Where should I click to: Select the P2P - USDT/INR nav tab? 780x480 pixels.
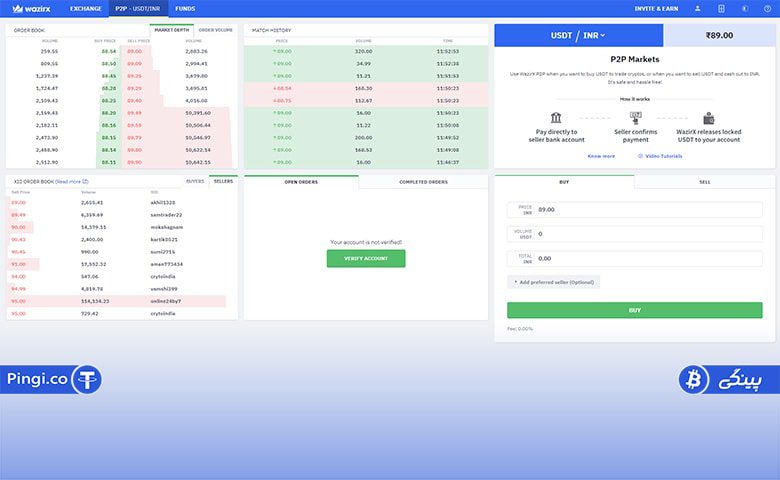pyautogui.click(x=138, y=8)
